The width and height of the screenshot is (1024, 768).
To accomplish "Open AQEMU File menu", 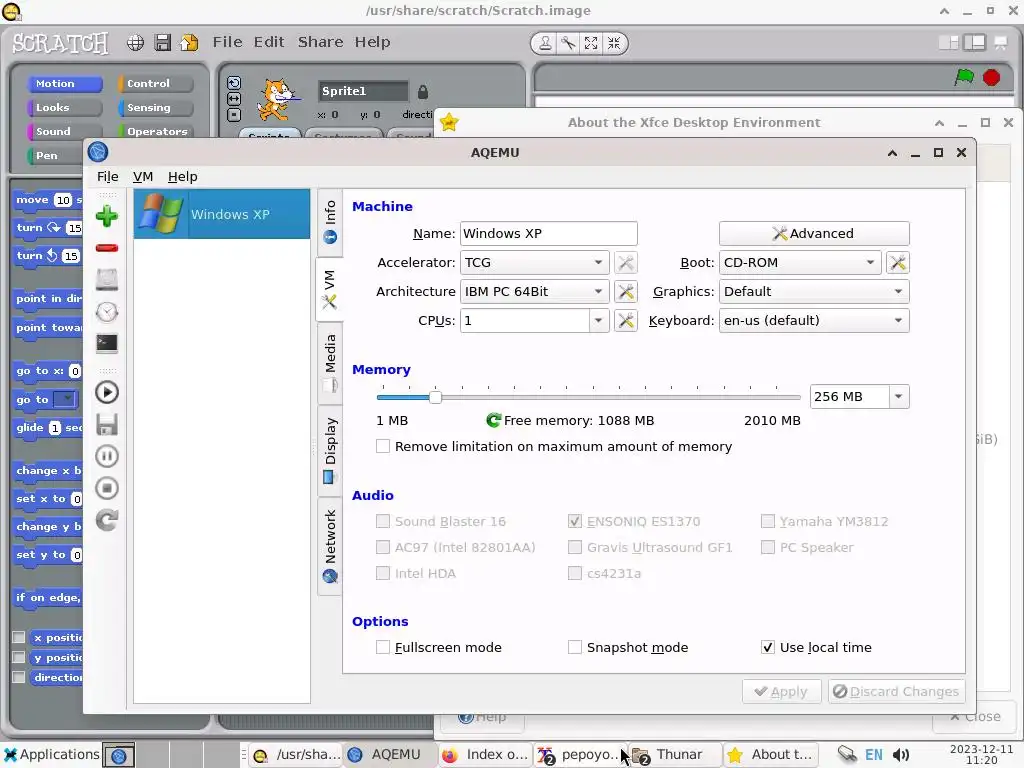I will pos(108,176).
